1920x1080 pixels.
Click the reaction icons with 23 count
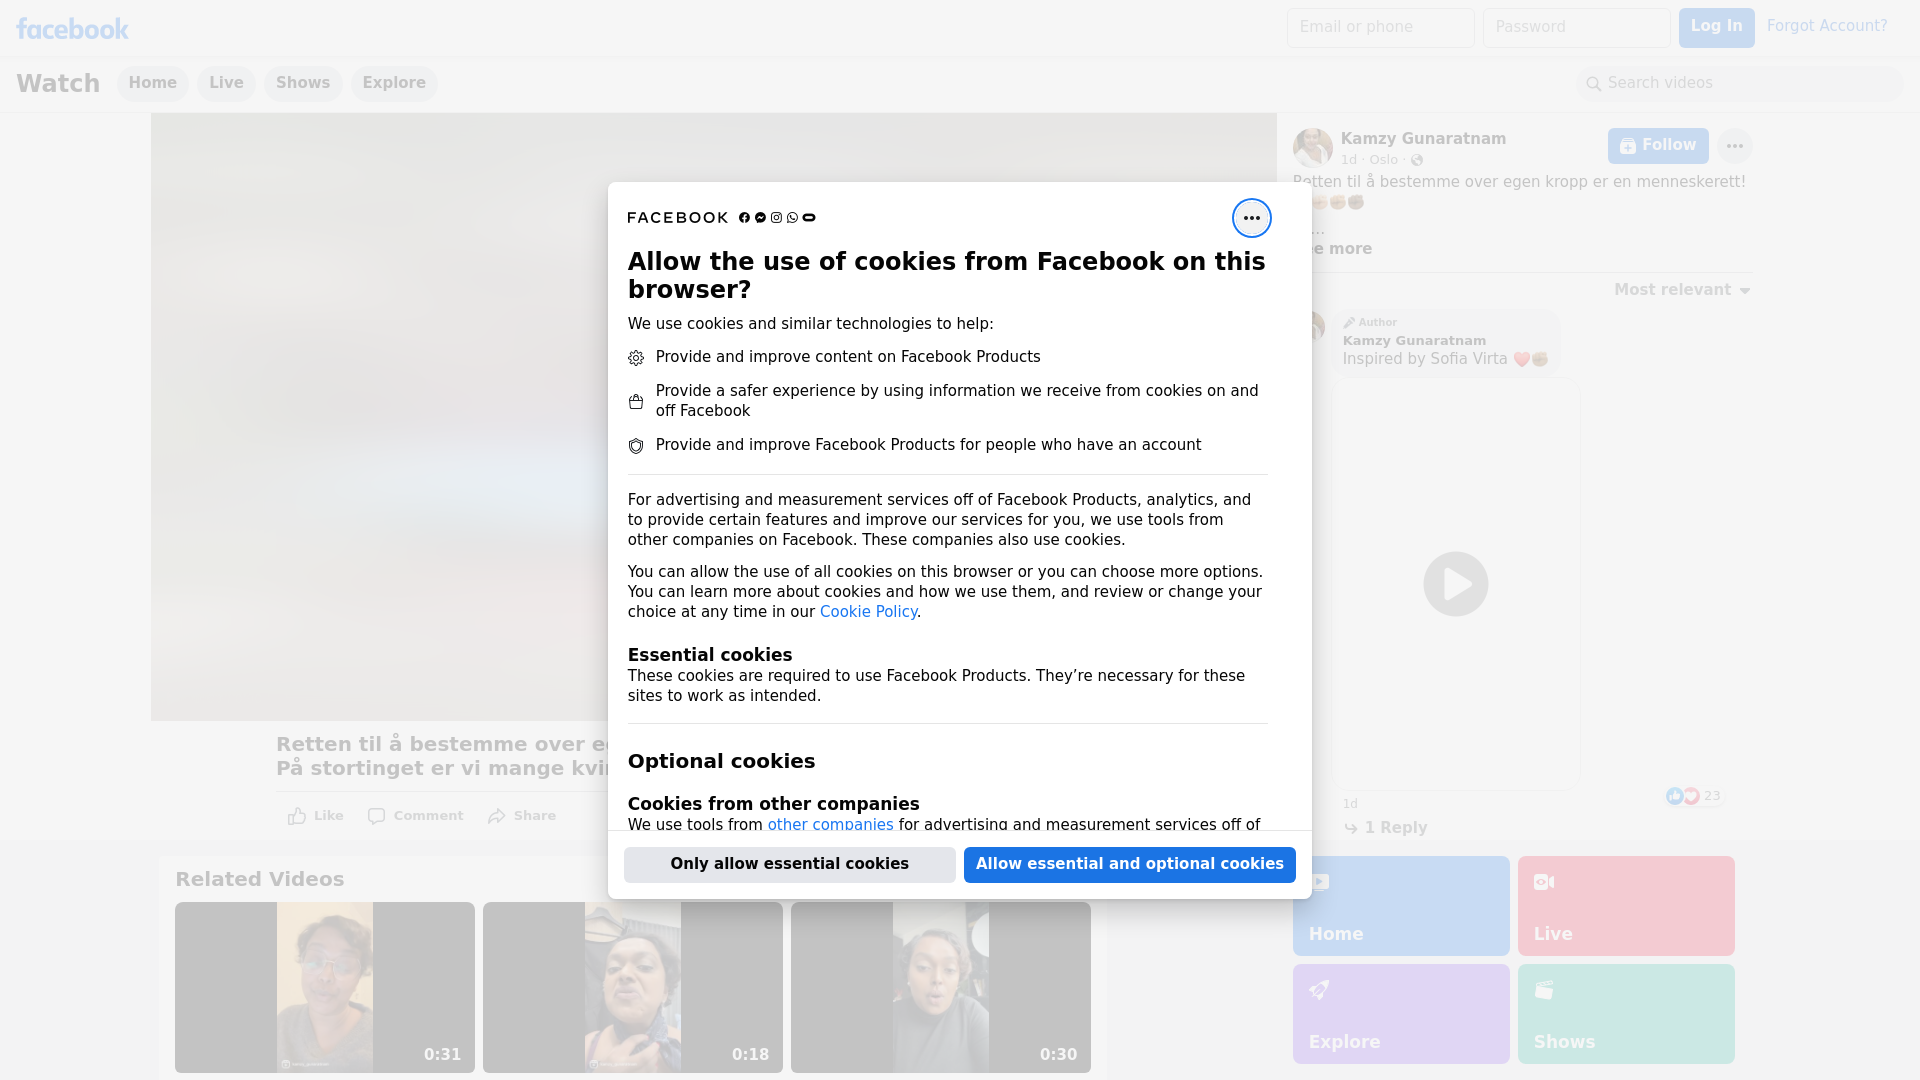(1693, 796)
